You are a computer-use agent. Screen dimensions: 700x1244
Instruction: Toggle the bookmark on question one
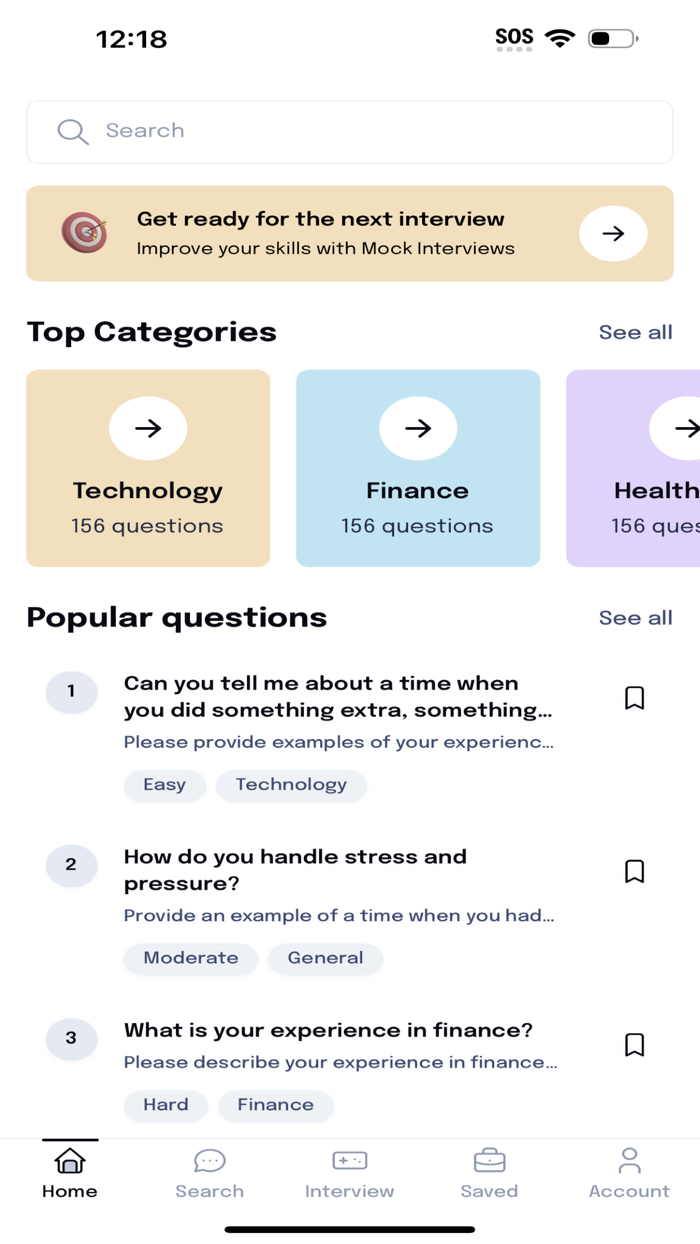pos(634,698)
